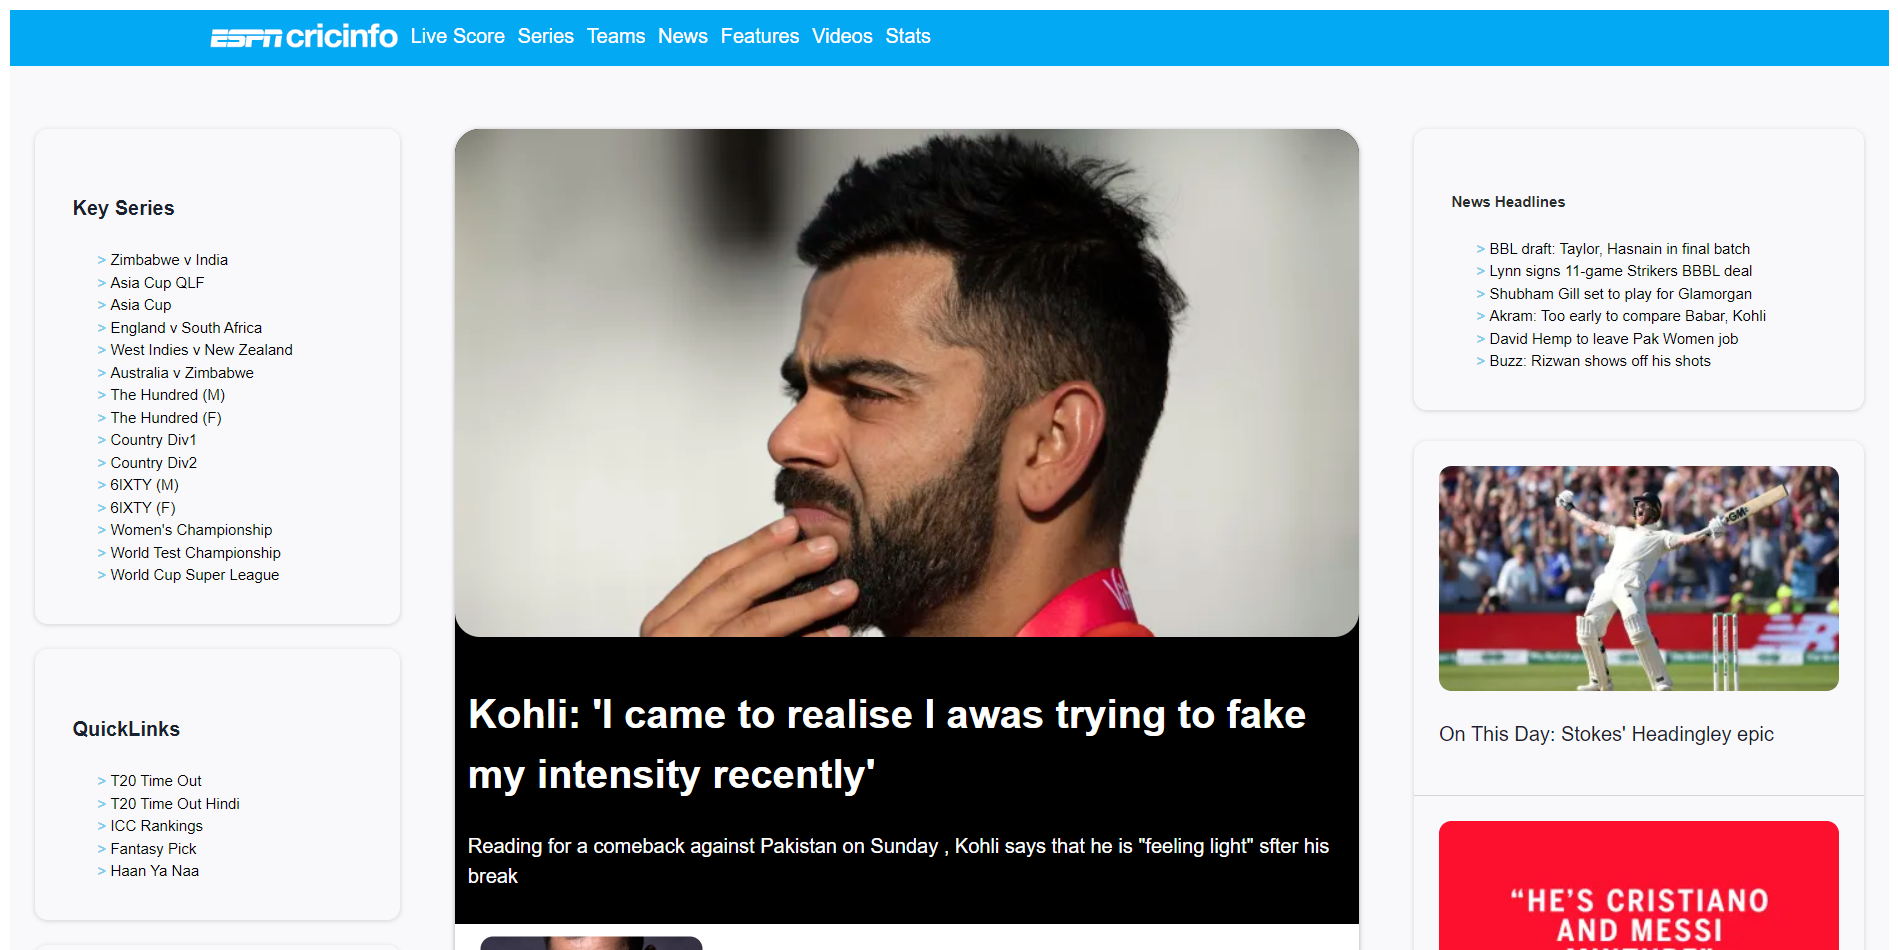Open the Stokes Headingley epic thumbnail
This screenshot has height=950, width=1898.
1638,578
